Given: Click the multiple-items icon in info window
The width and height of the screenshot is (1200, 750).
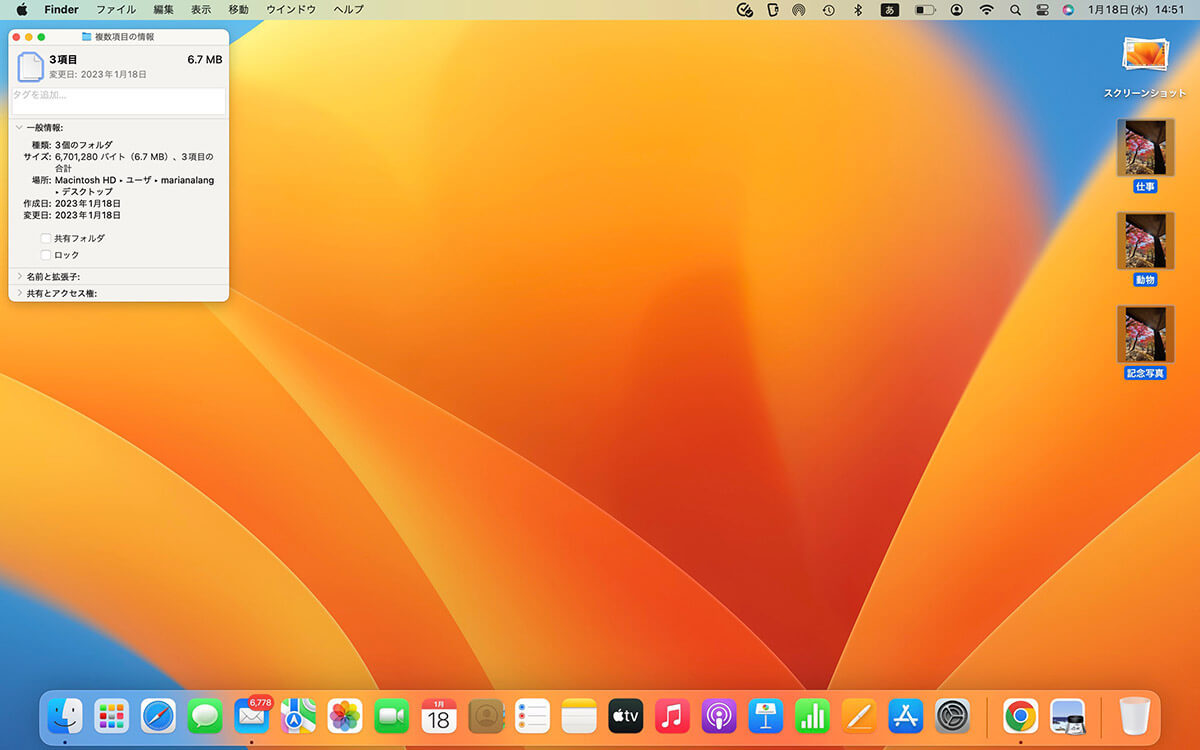Looking at the screenshot, I should point(31,66).
